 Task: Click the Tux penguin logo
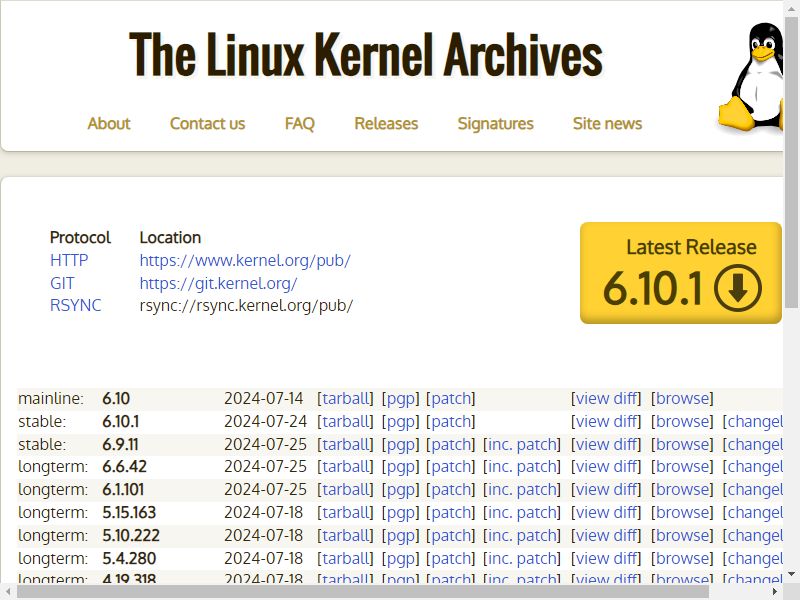tap(751, 77)
